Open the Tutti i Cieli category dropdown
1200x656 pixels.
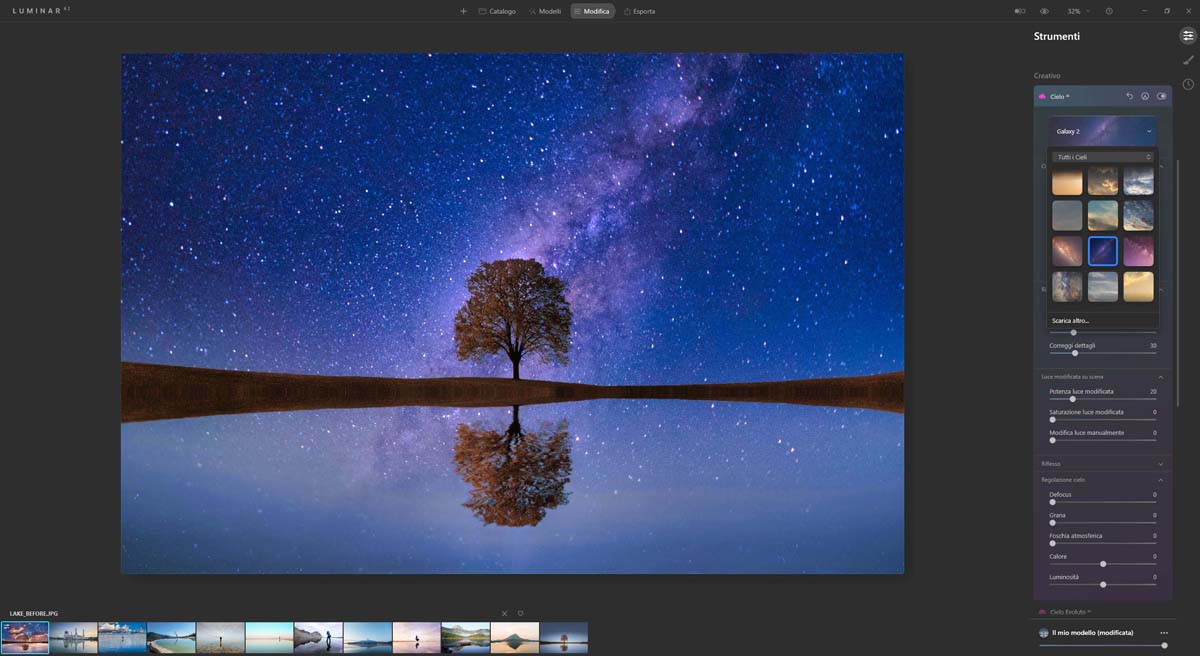pyautogui.click(x=1103, y=157)
